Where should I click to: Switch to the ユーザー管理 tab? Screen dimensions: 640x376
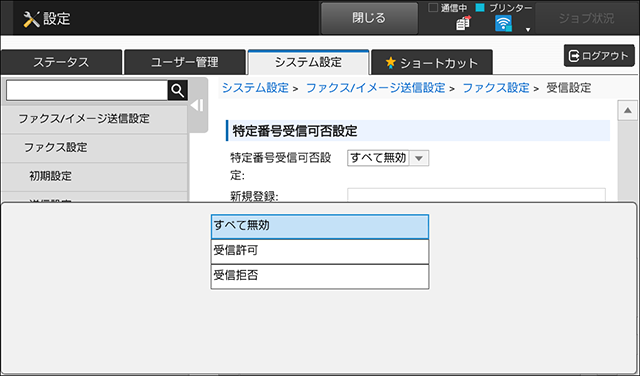[184, 62]
